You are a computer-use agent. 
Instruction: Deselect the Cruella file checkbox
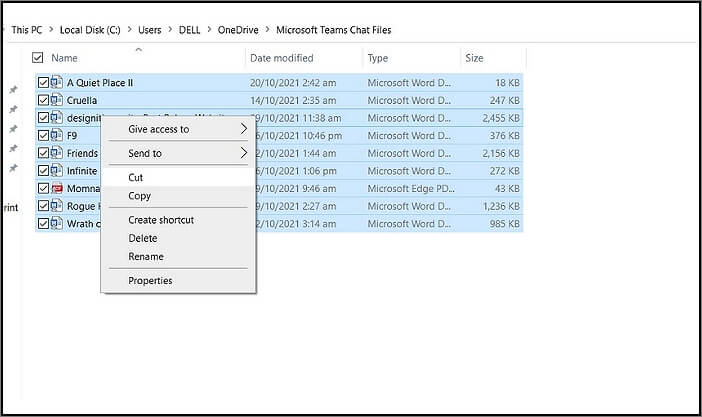[42, 100]
